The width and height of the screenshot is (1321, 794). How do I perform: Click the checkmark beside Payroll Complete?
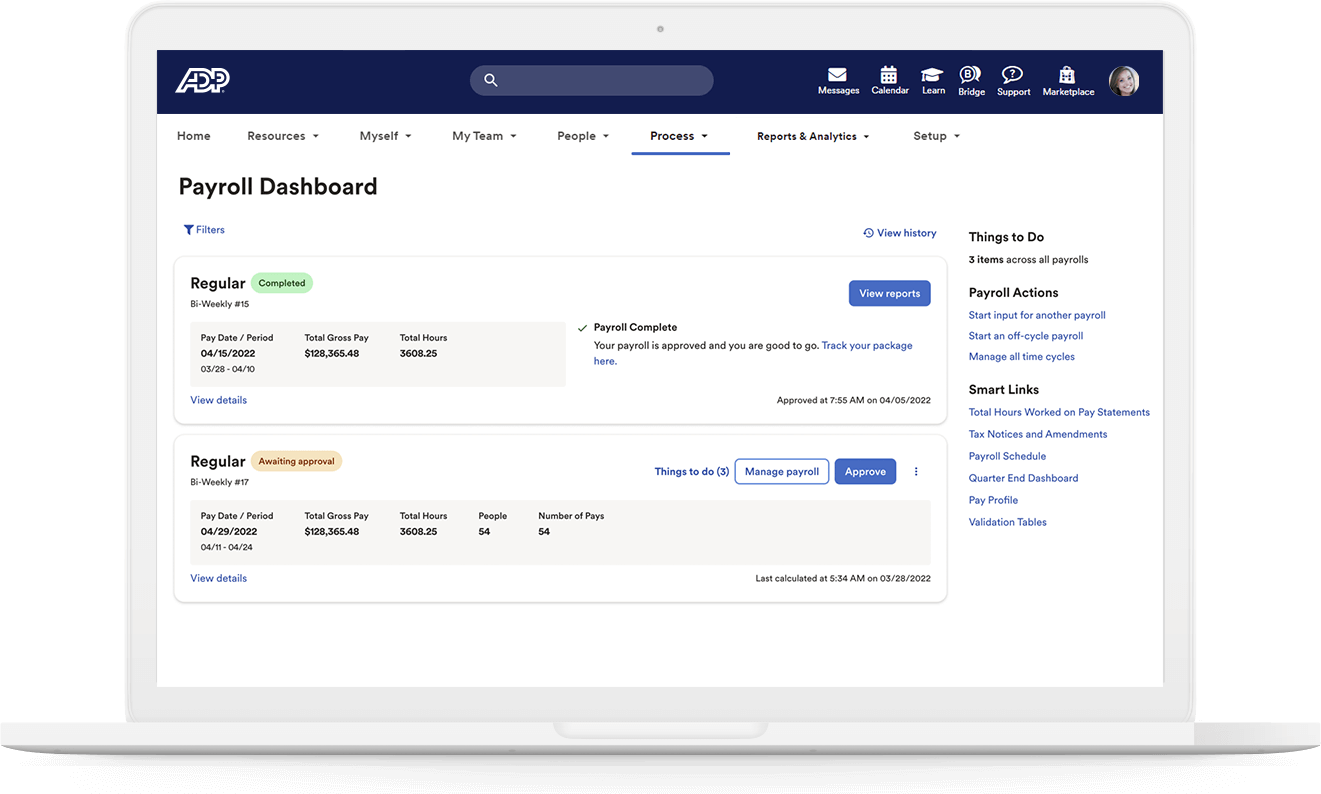tap(583, 326)
